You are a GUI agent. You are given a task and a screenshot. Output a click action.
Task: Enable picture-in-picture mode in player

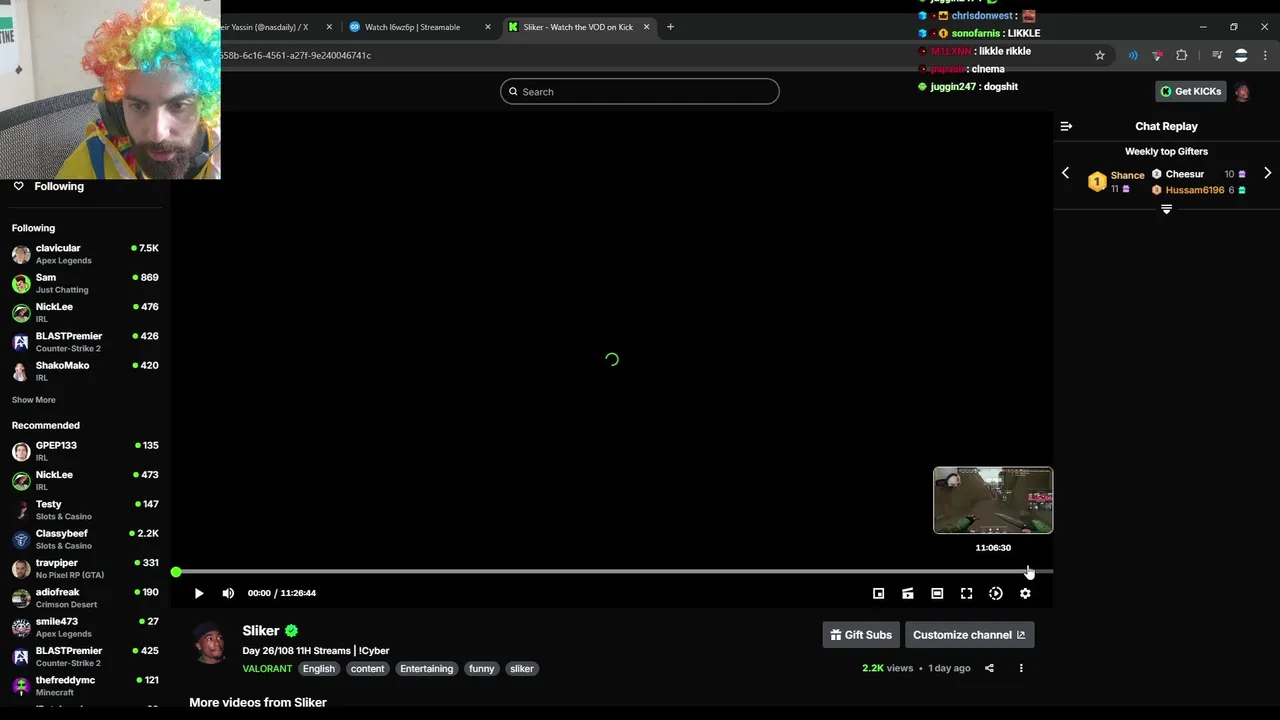point(878,593)
